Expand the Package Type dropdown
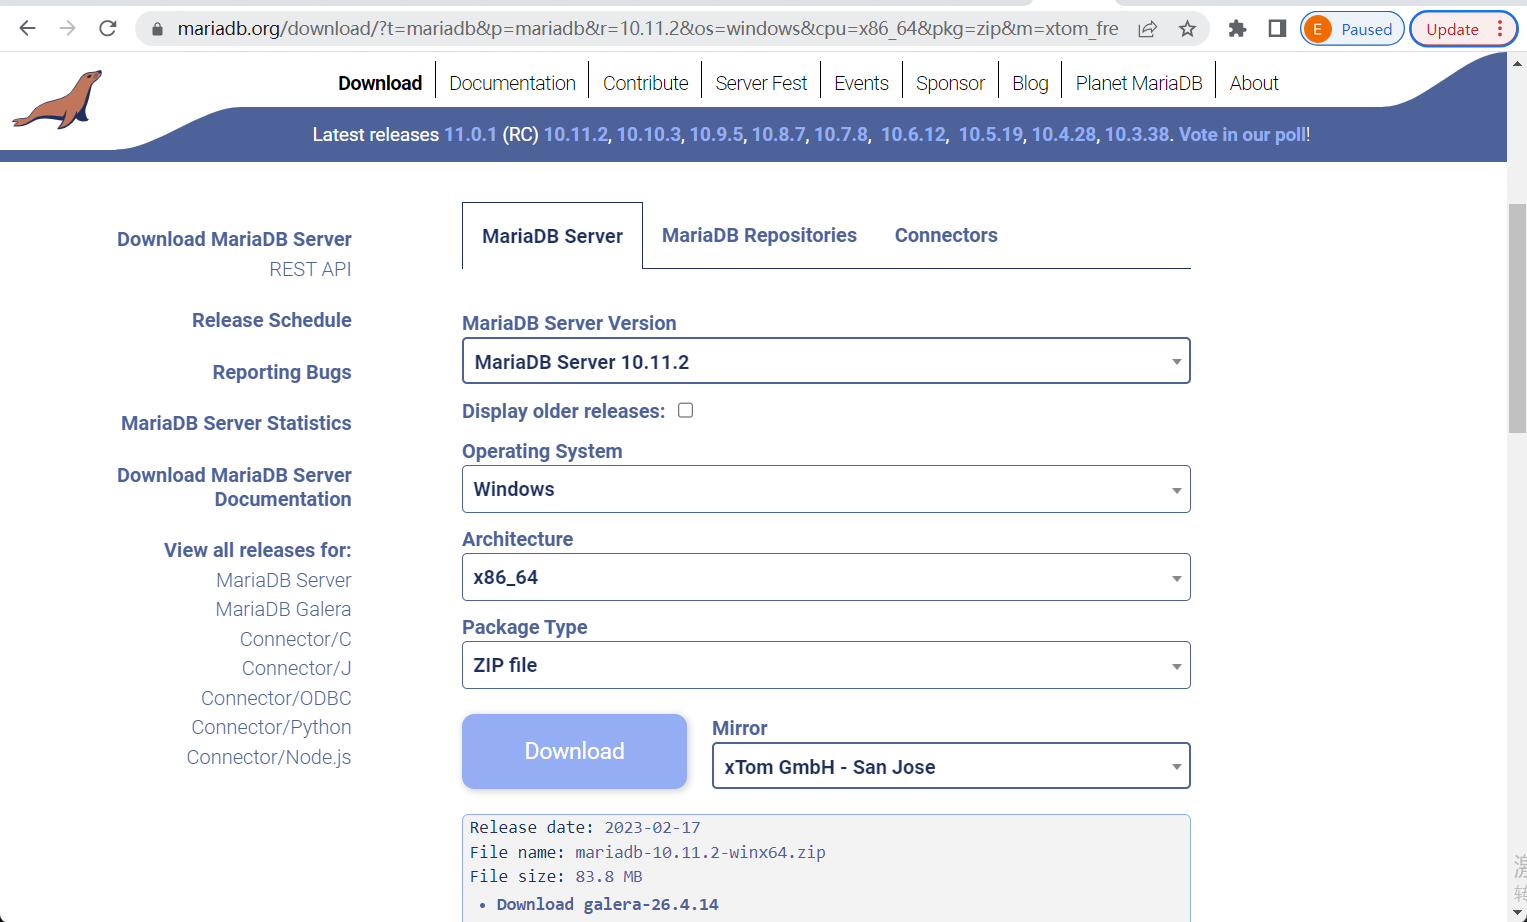 825,665
